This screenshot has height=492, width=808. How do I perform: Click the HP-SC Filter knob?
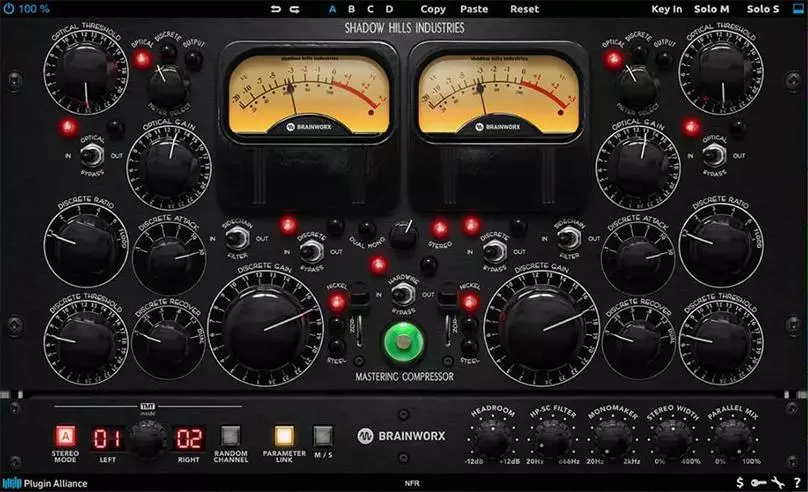pyautogui.click(x=552, y=438)
